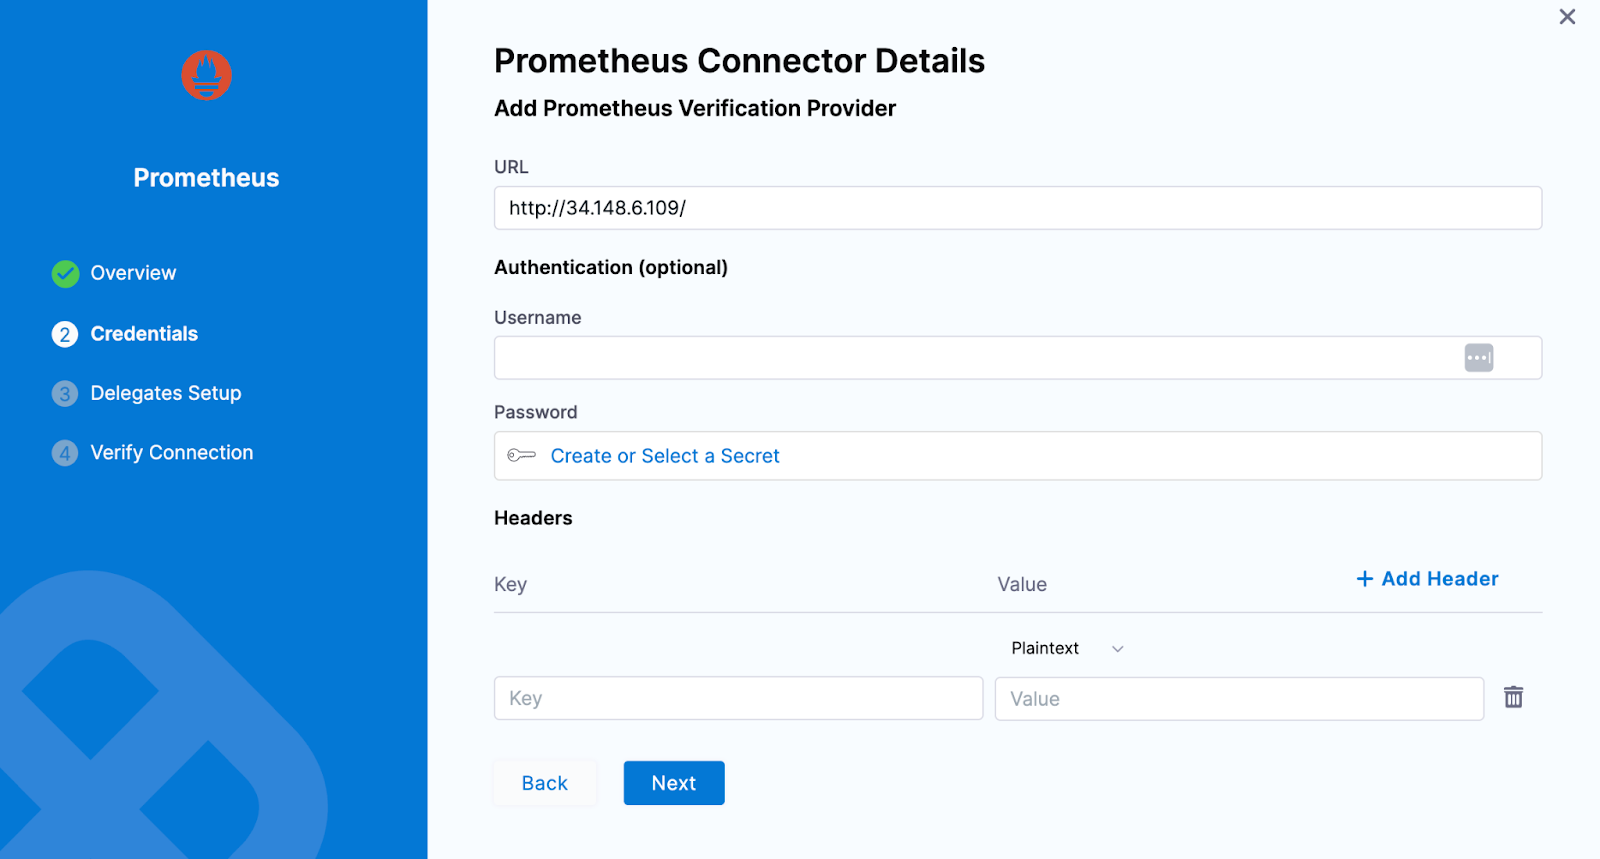Screen dimensions: 1600x859
Task: Click the Prometheus logo at the top
Action: 205,75
